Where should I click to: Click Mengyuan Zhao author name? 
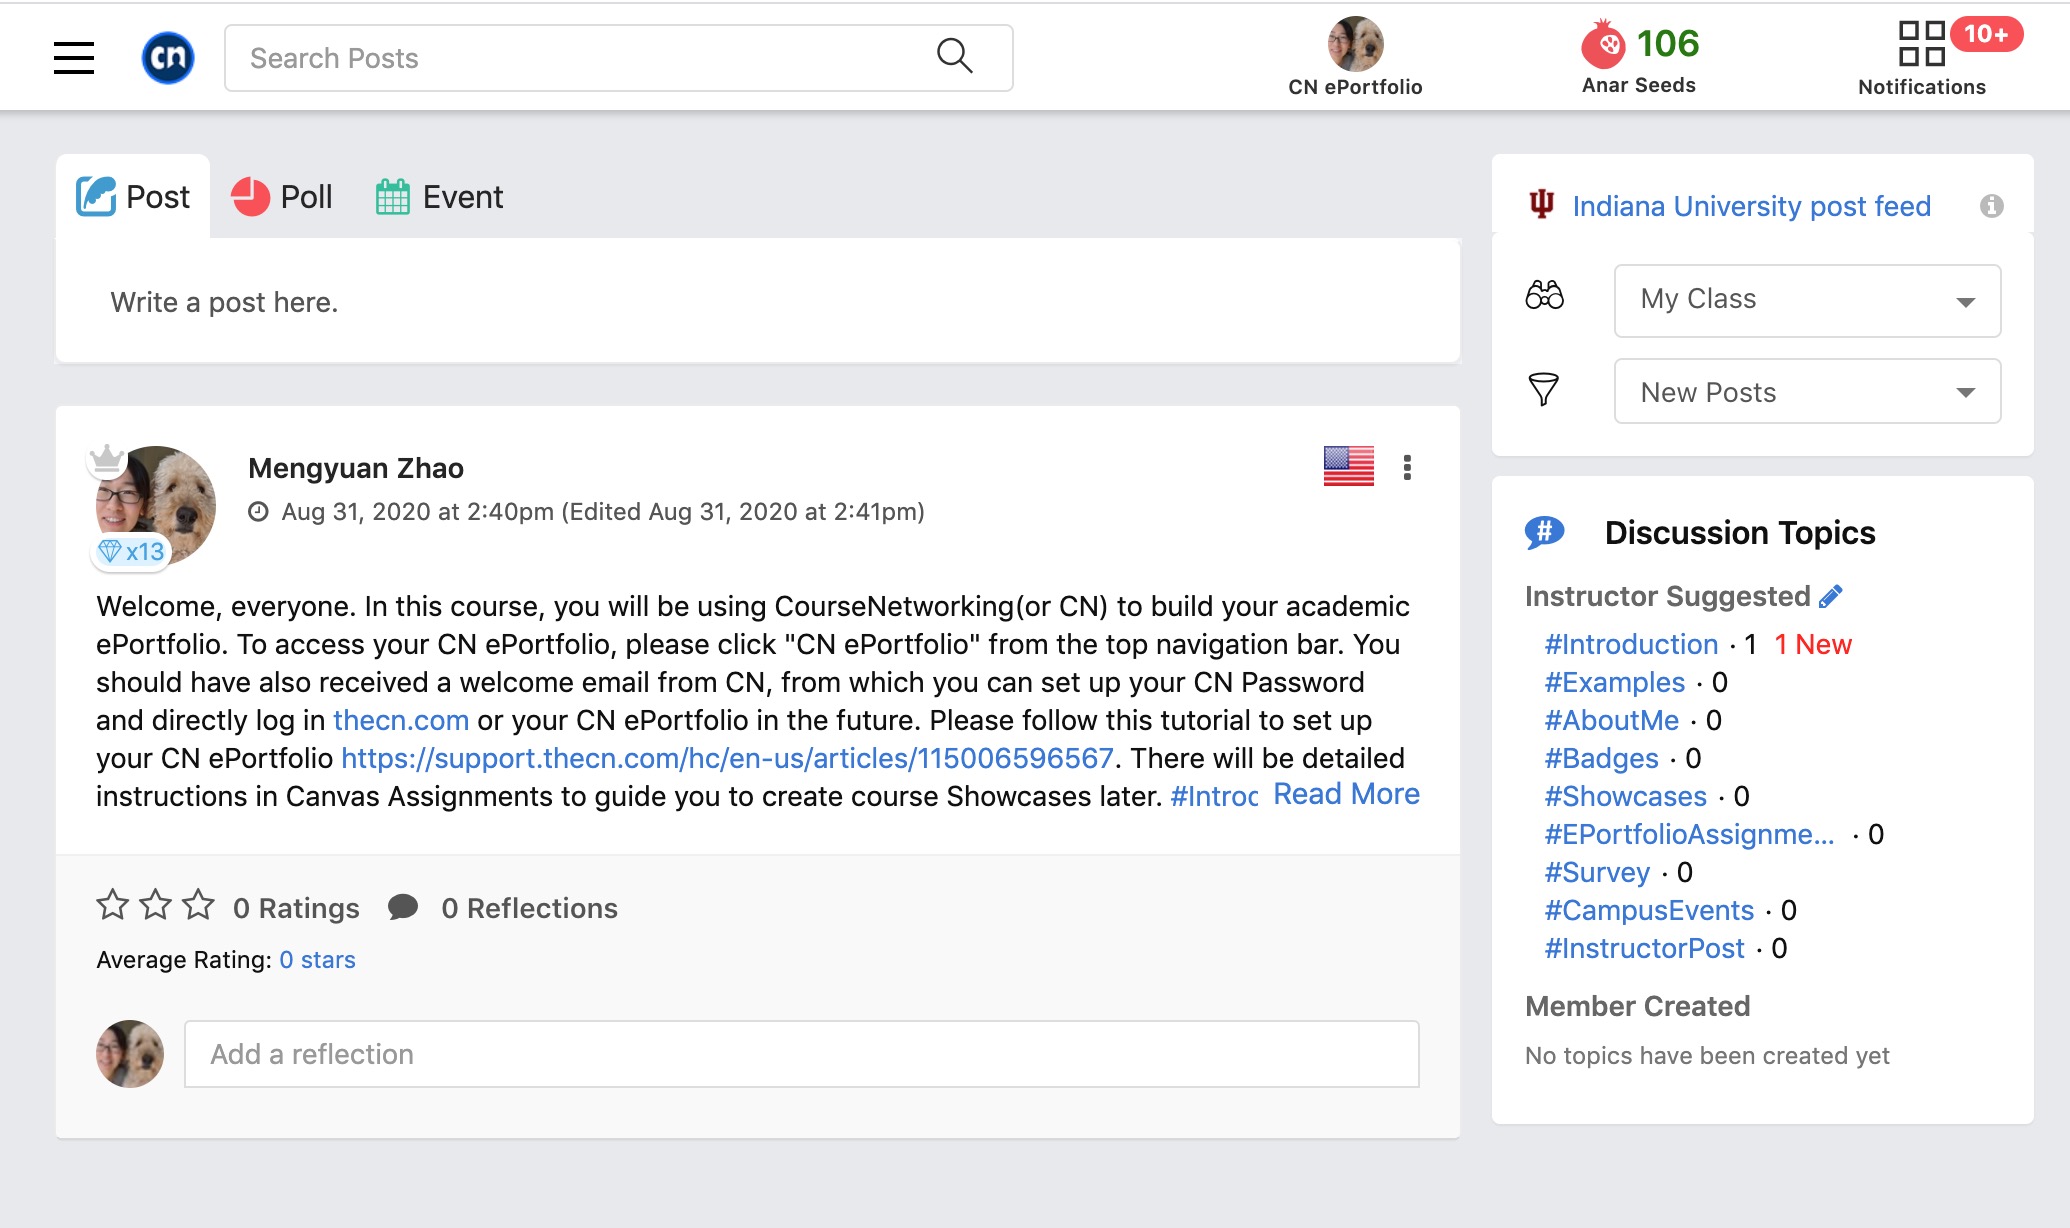tap(355, 468)
